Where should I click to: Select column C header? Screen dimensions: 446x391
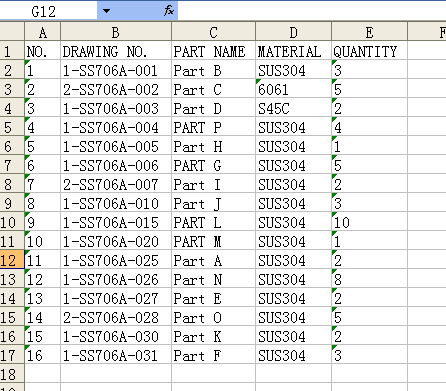(x=214, y=32)
